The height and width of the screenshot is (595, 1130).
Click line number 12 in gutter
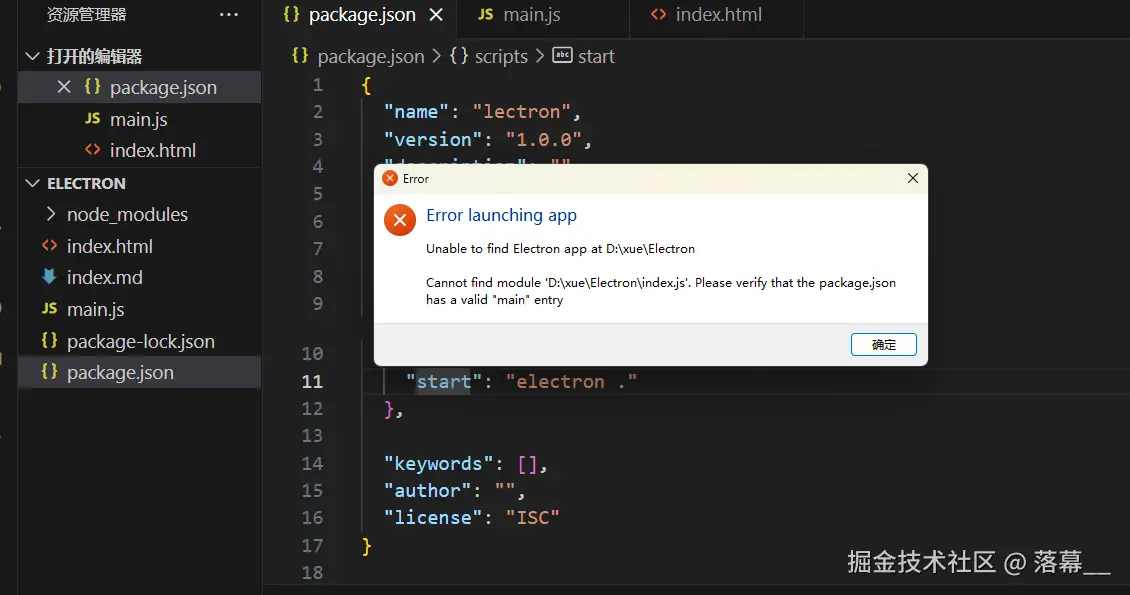[x=312, y=409]
